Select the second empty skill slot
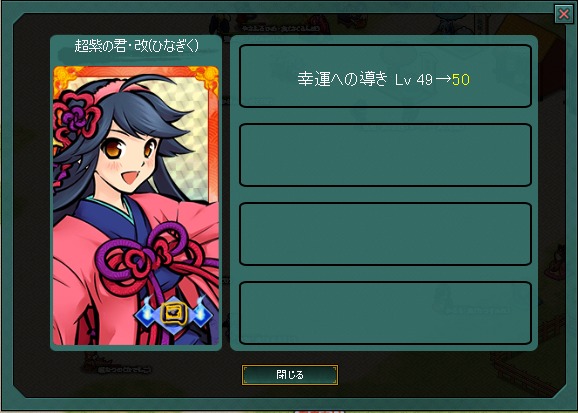This screenshot has width=578, height=413. point(385,155)
